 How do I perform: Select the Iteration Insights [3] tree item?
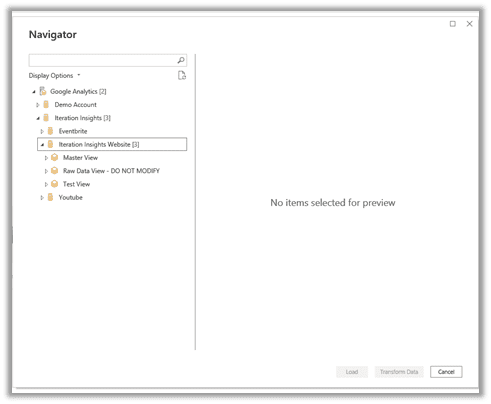pos(82,118)
